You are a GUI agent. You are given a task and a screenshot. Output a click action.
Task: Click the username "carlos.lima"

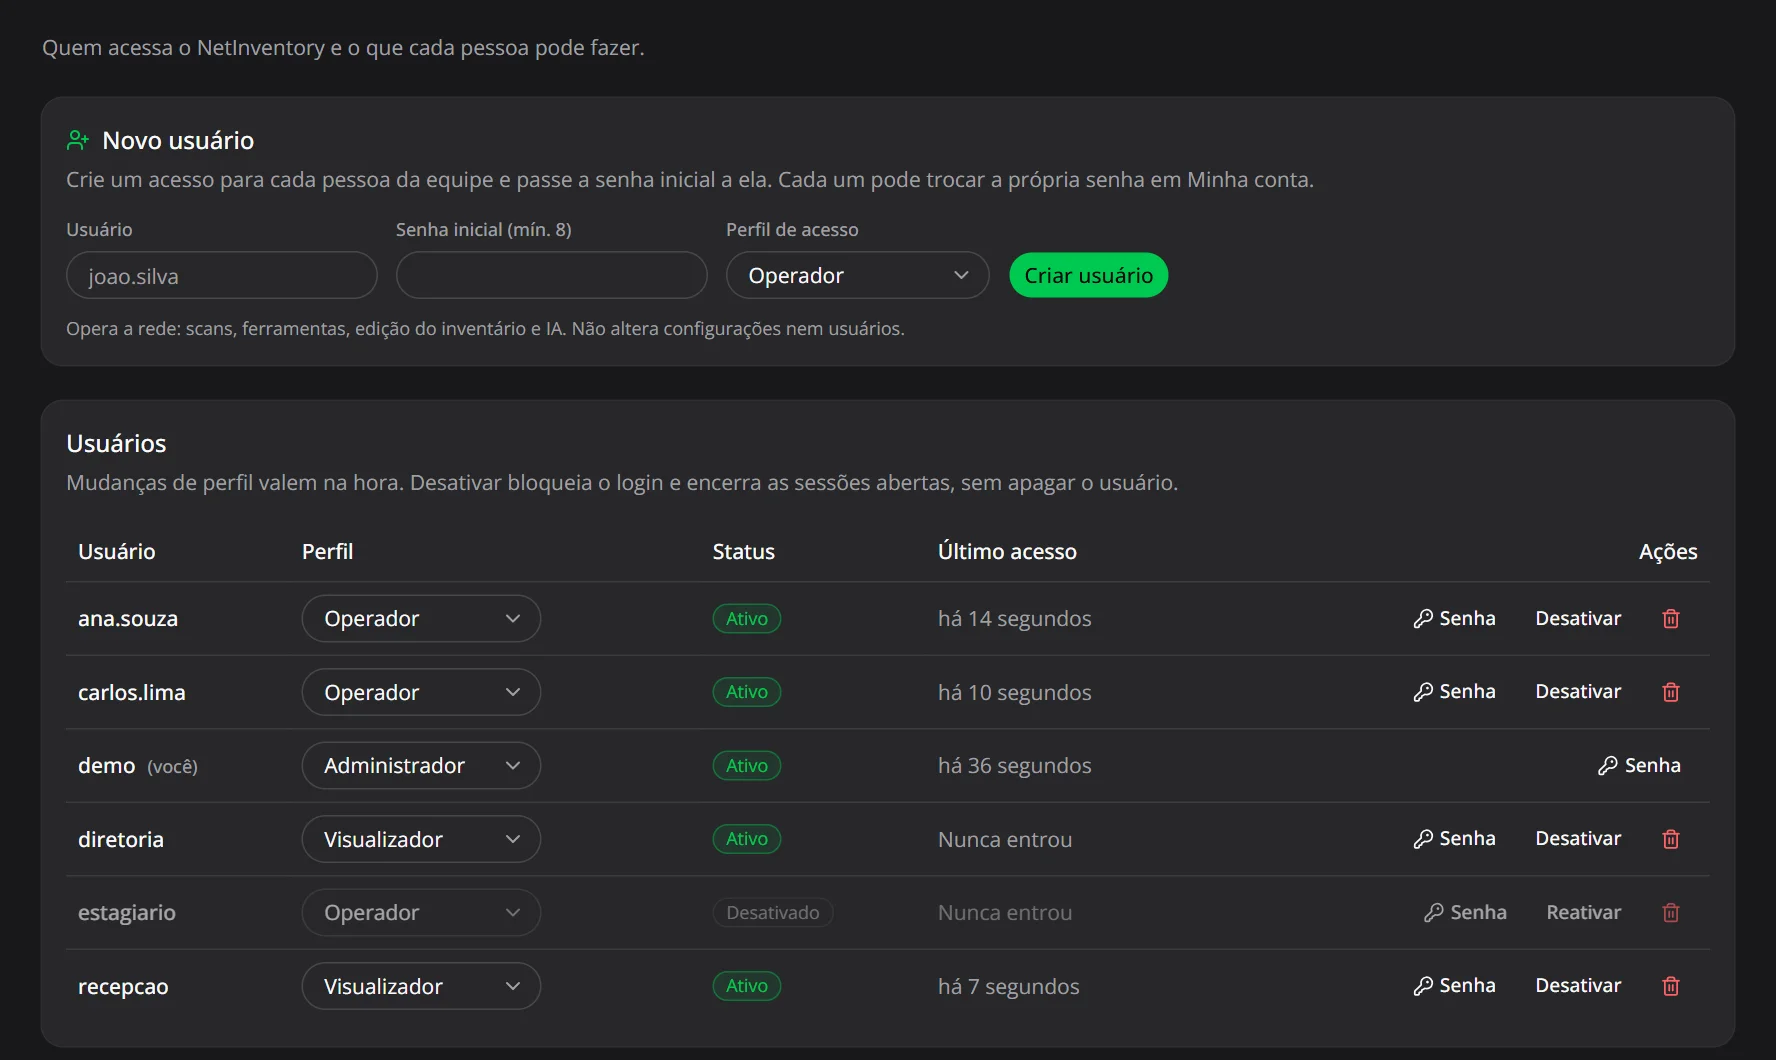132,692
